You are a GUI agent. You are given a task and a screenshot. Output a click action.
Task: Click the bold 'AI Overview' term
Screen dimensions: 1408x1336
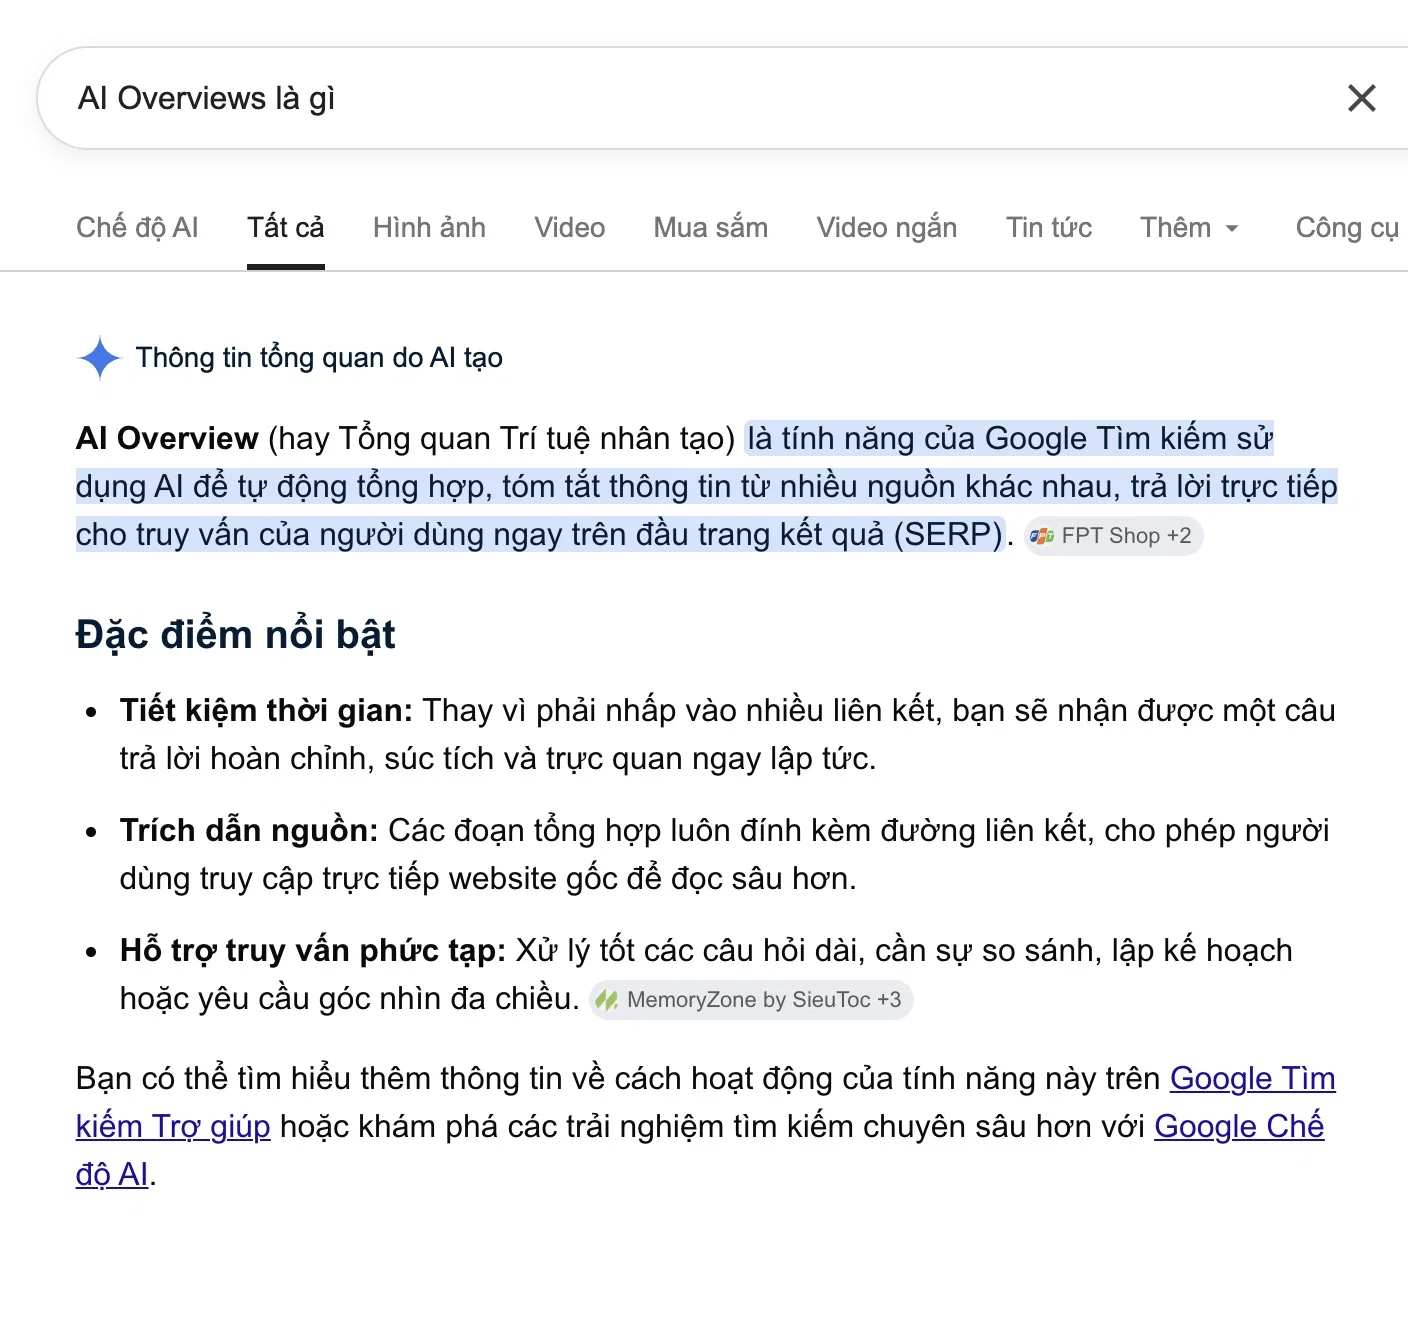tap(167, 438)
